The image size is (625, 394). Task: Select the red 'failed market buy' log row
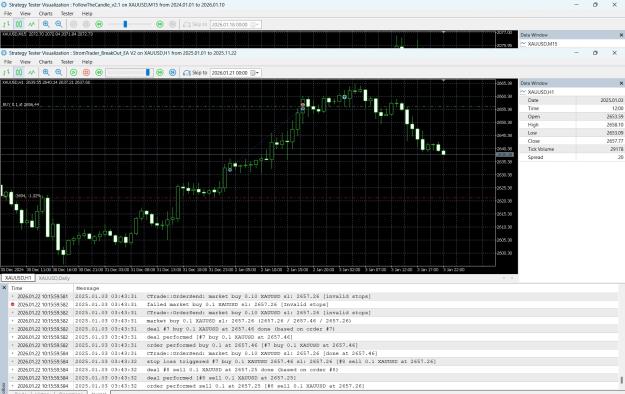313,304
